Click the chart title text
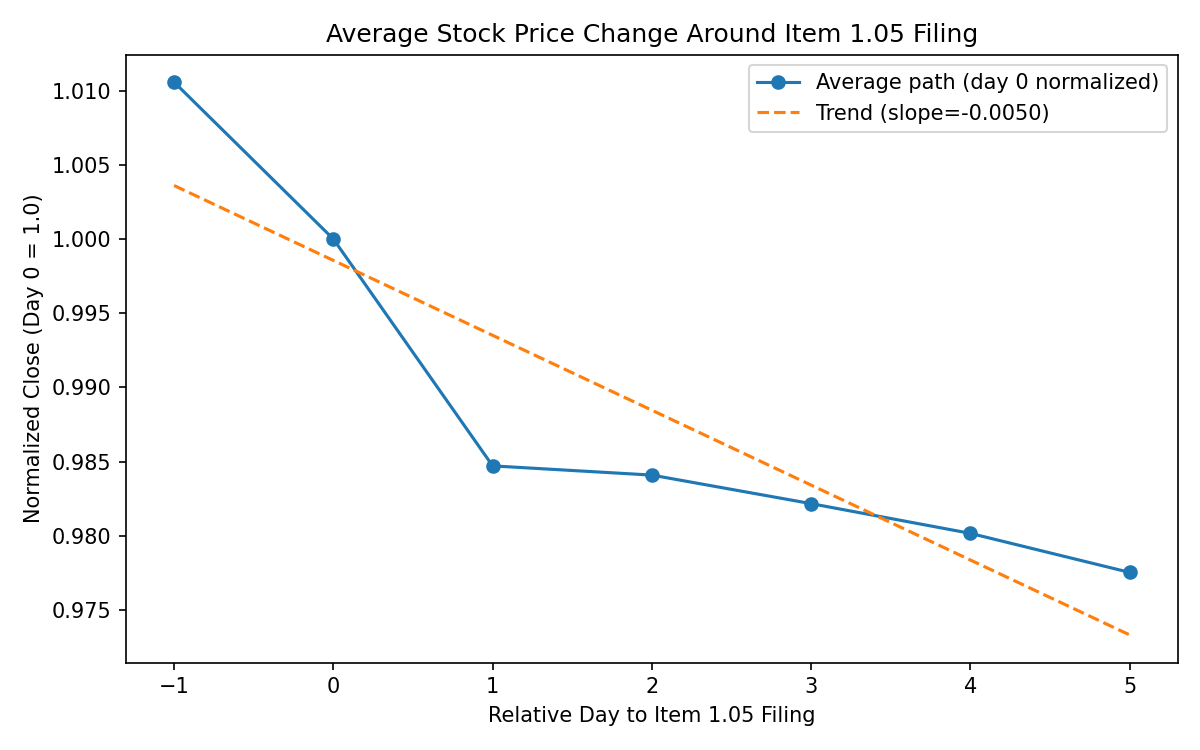The width and height of the screenshot is (1200, 750). (x=651, y=34)
